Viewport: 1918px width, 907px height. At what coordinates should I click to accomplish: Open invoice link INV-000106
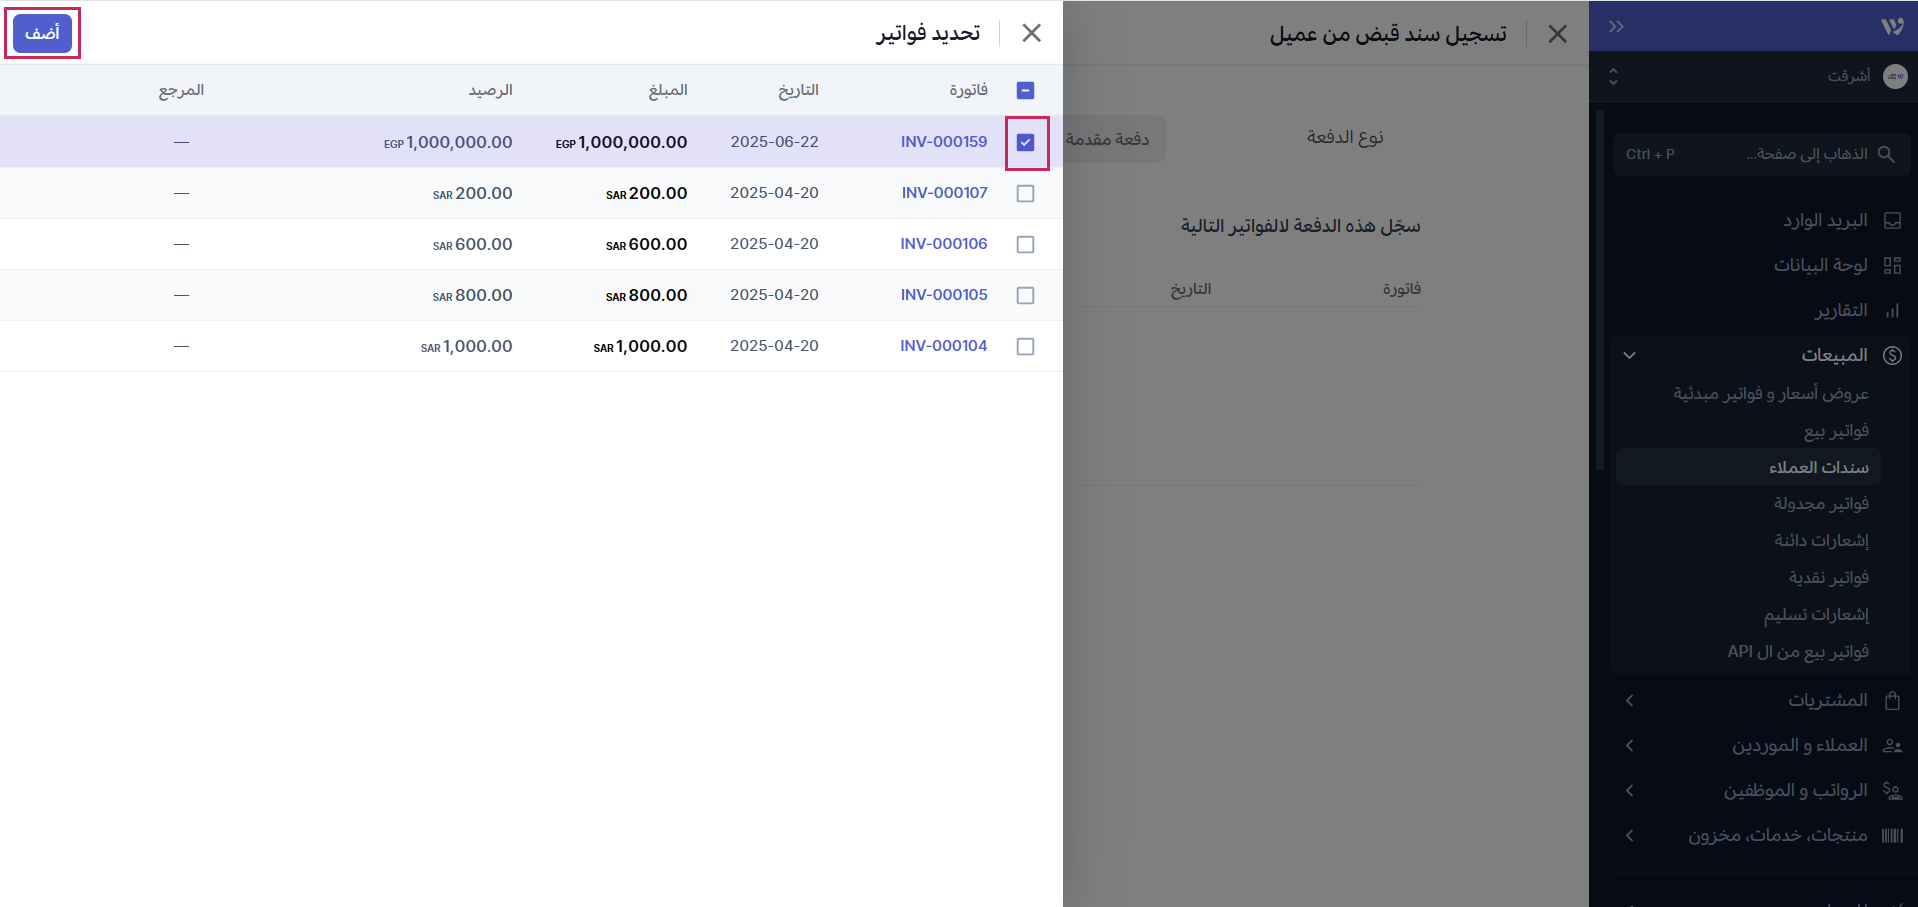pyautogui.click(x=943, y=244)
